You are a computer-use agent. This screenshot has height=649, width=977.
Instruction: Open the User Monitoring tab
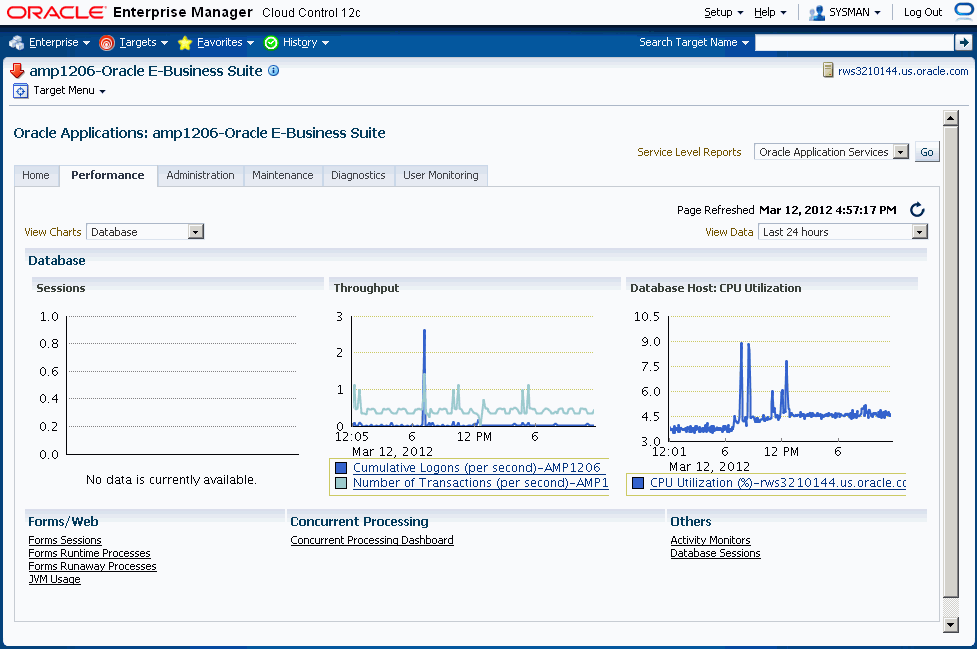[441, 176]
